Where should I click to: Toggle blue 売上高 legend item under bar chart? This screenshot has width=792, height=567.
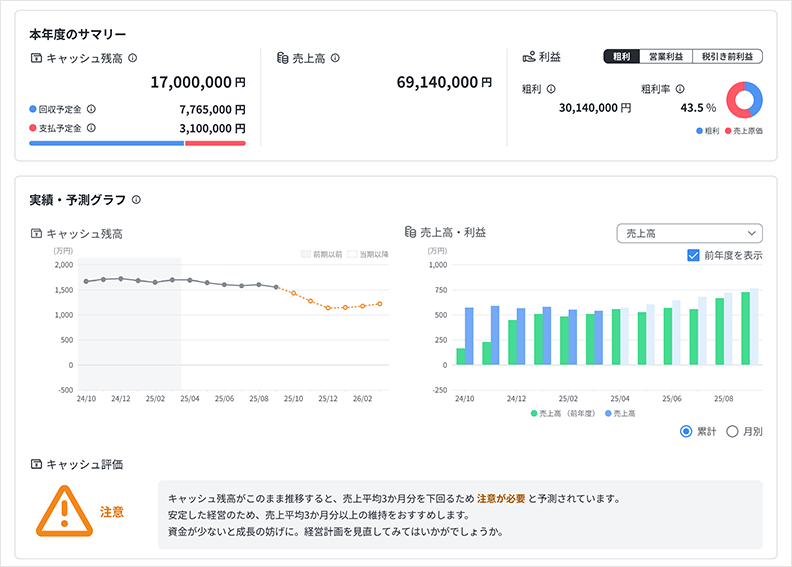[x=620, y=414]
